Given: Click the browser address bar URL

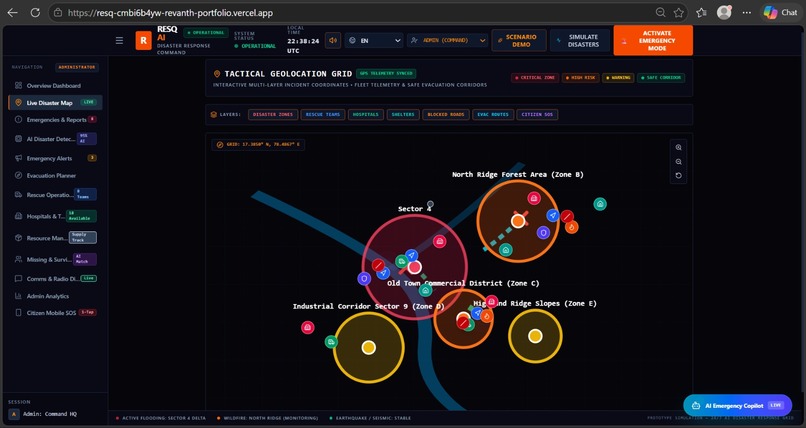Looking at the screenshot, I should coord(170,13).
